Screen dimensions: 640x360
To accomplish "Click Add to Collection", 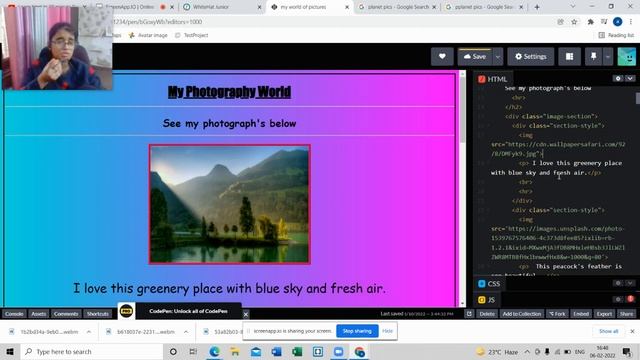I will (522, 314).
